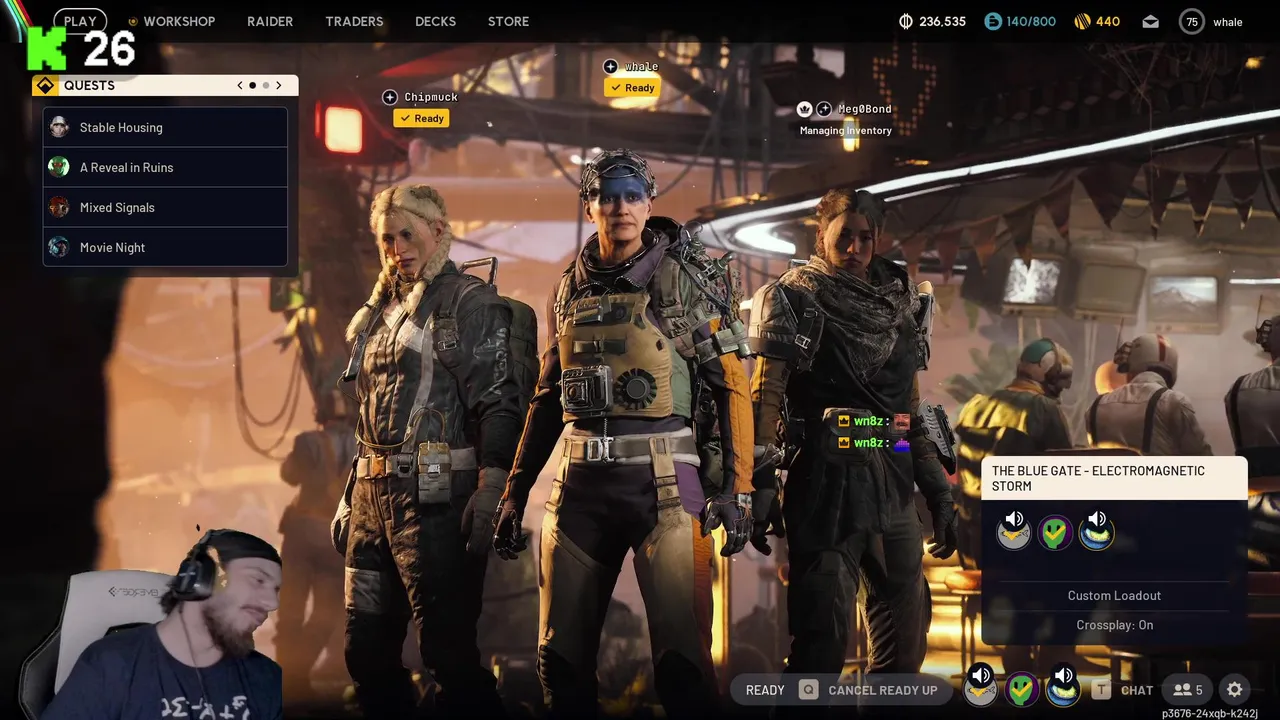Click the Custom Loadout option

point(1114,595)
